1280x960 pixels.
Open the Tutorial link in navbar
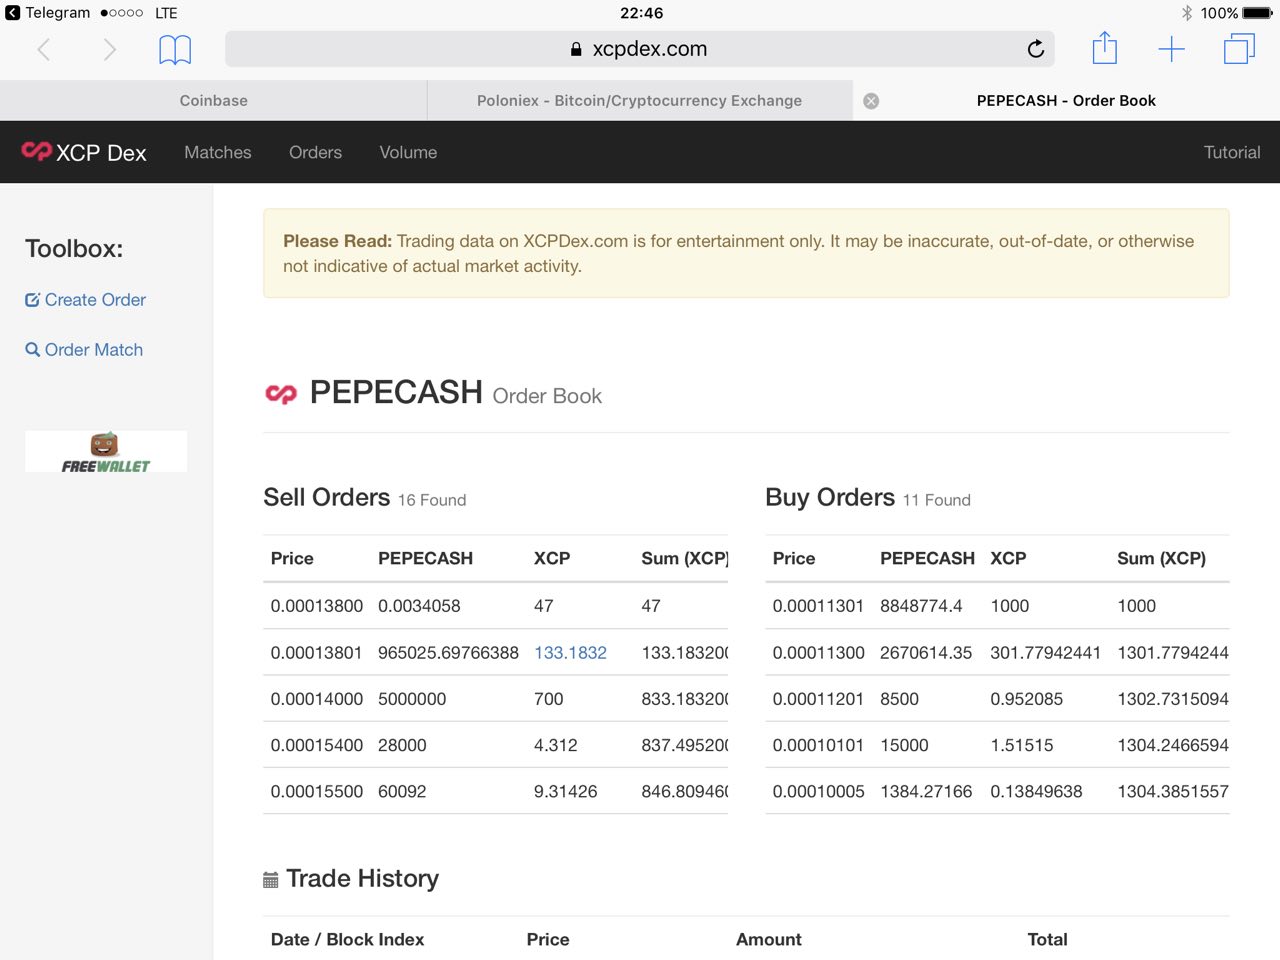coord(1232,152)
